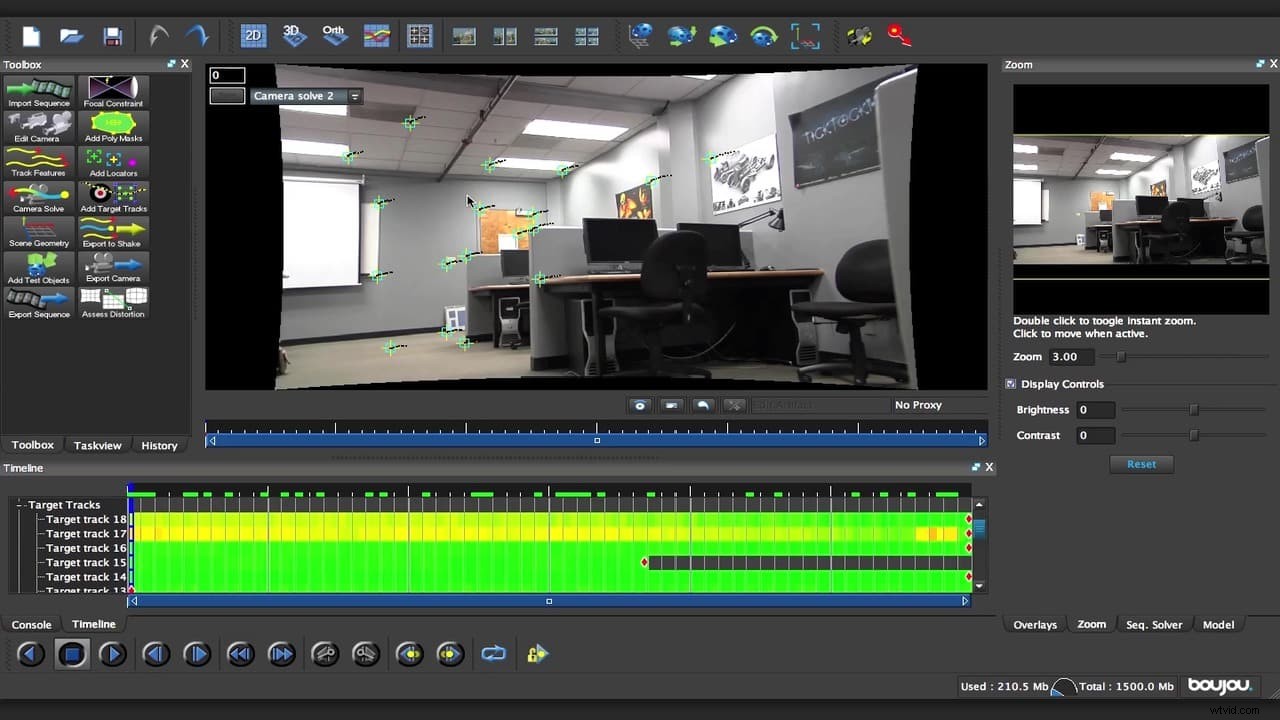The height and width of the screenshot is (720, 1280).
Task: Toggle the Display Controls checkbox
Action: tap(1010, 383)
